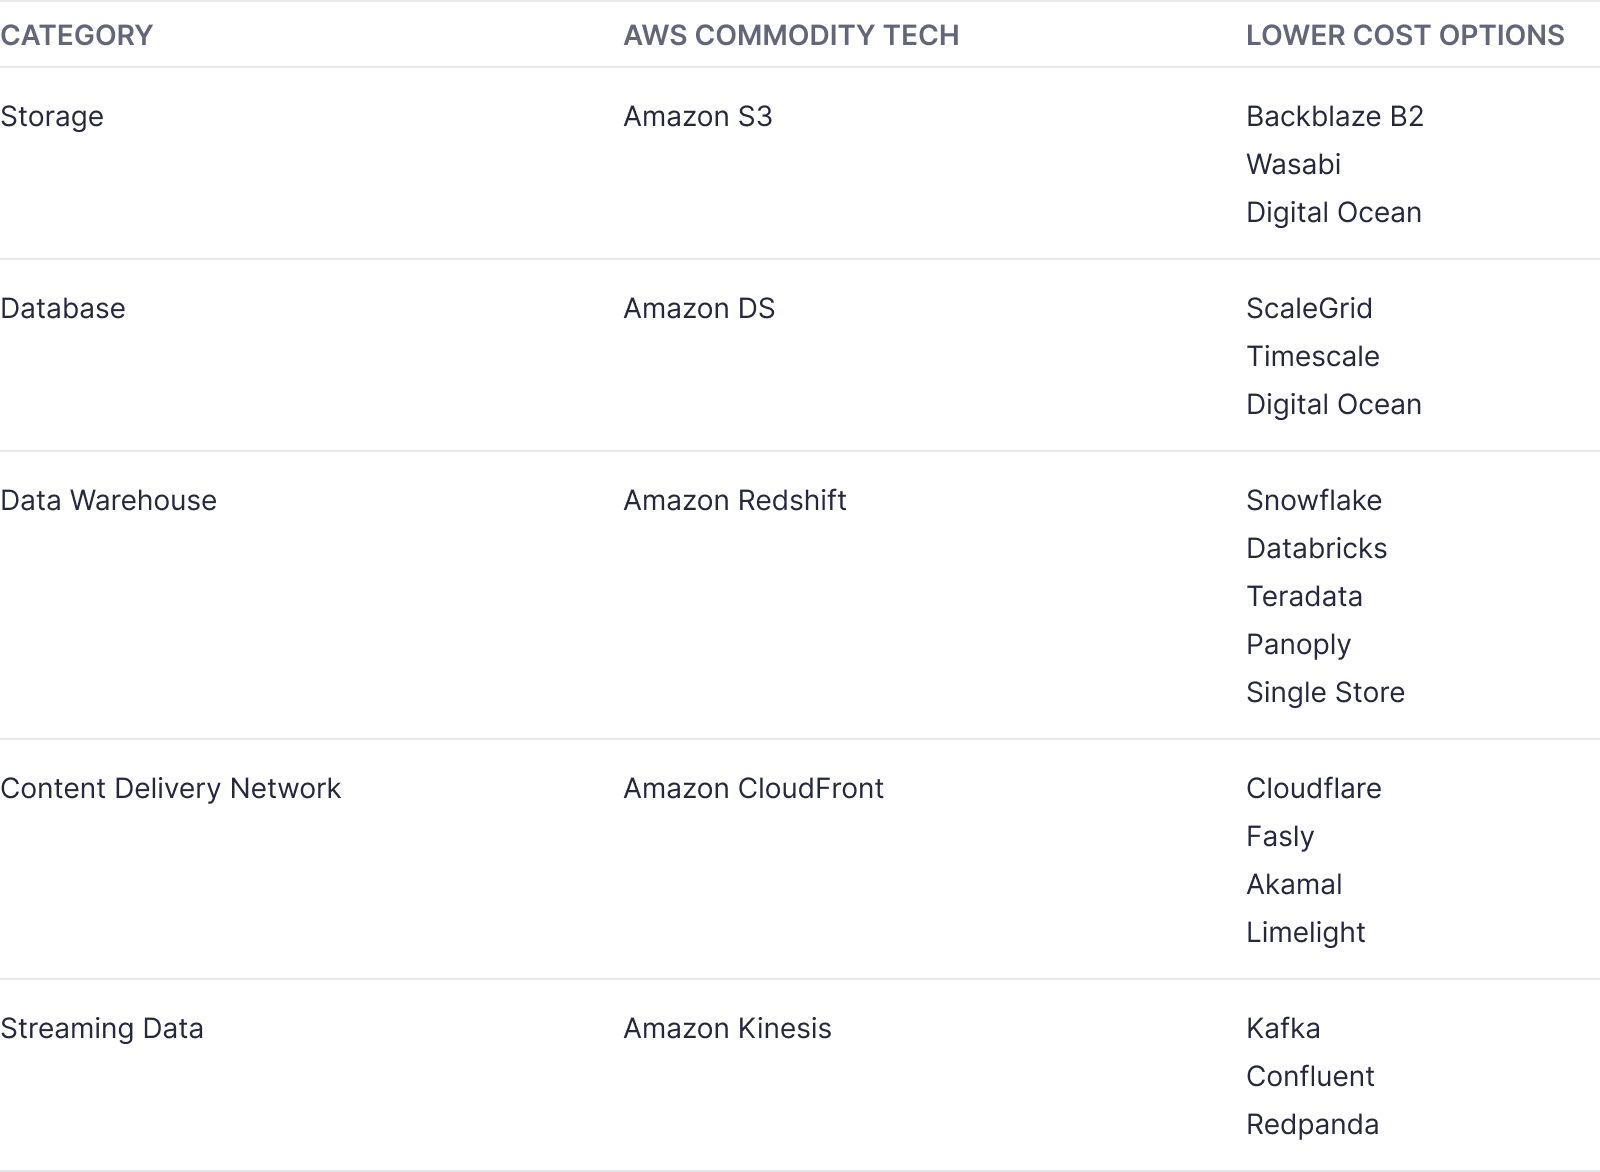Click the Cloudflare CDN option
The height and width of the screenshot is (1172, 1600).
pyautogui.click(x=1313, y=788)
